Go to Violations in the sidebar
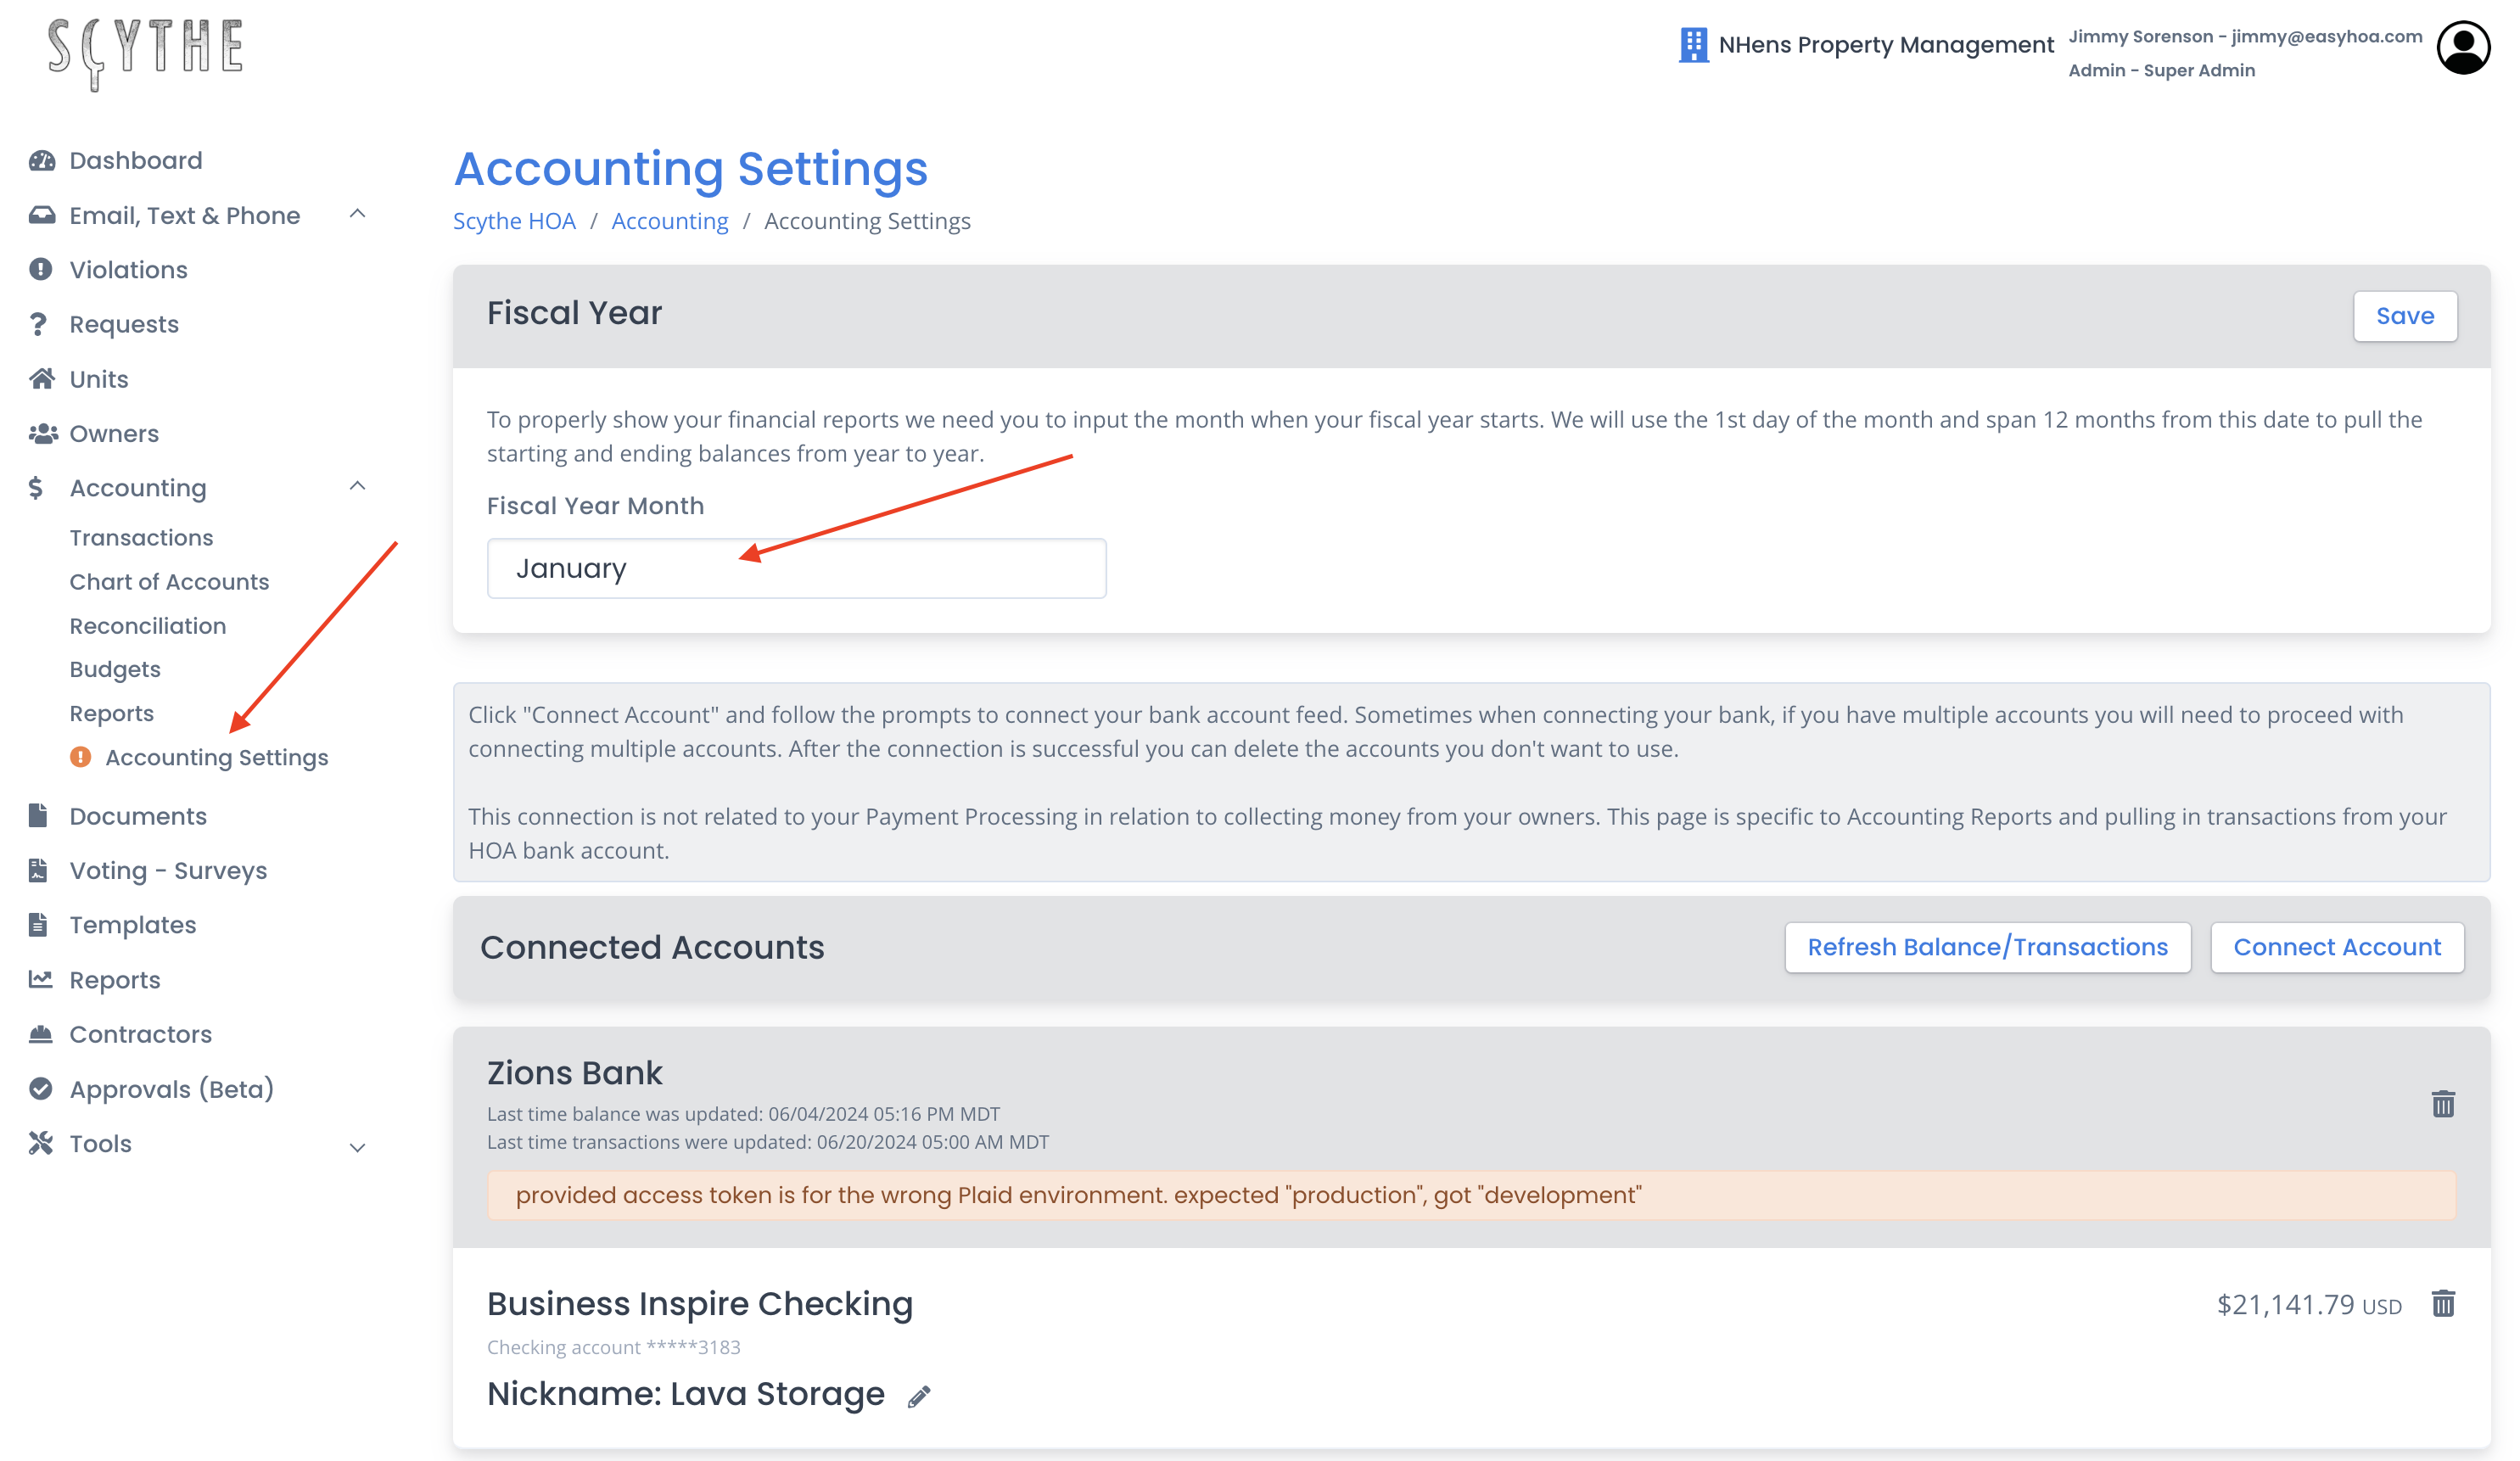Viewport: 2520px width, 1461px height. (x=128, y=270)
